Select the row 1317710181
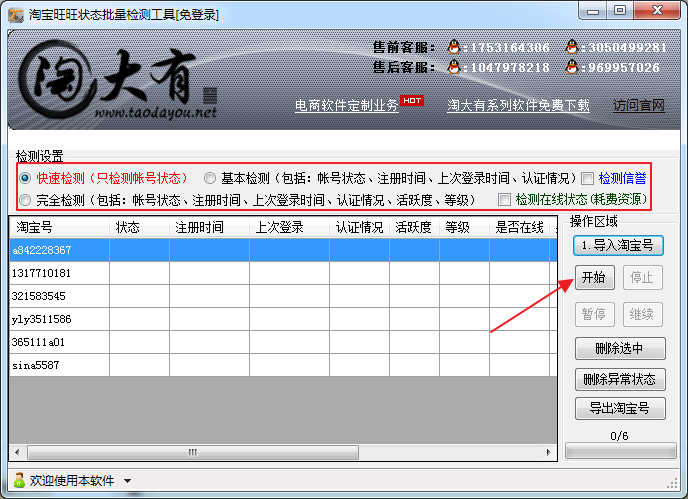Image resolution: width=688 pixels, height=499 pixels. click(283, 273)
